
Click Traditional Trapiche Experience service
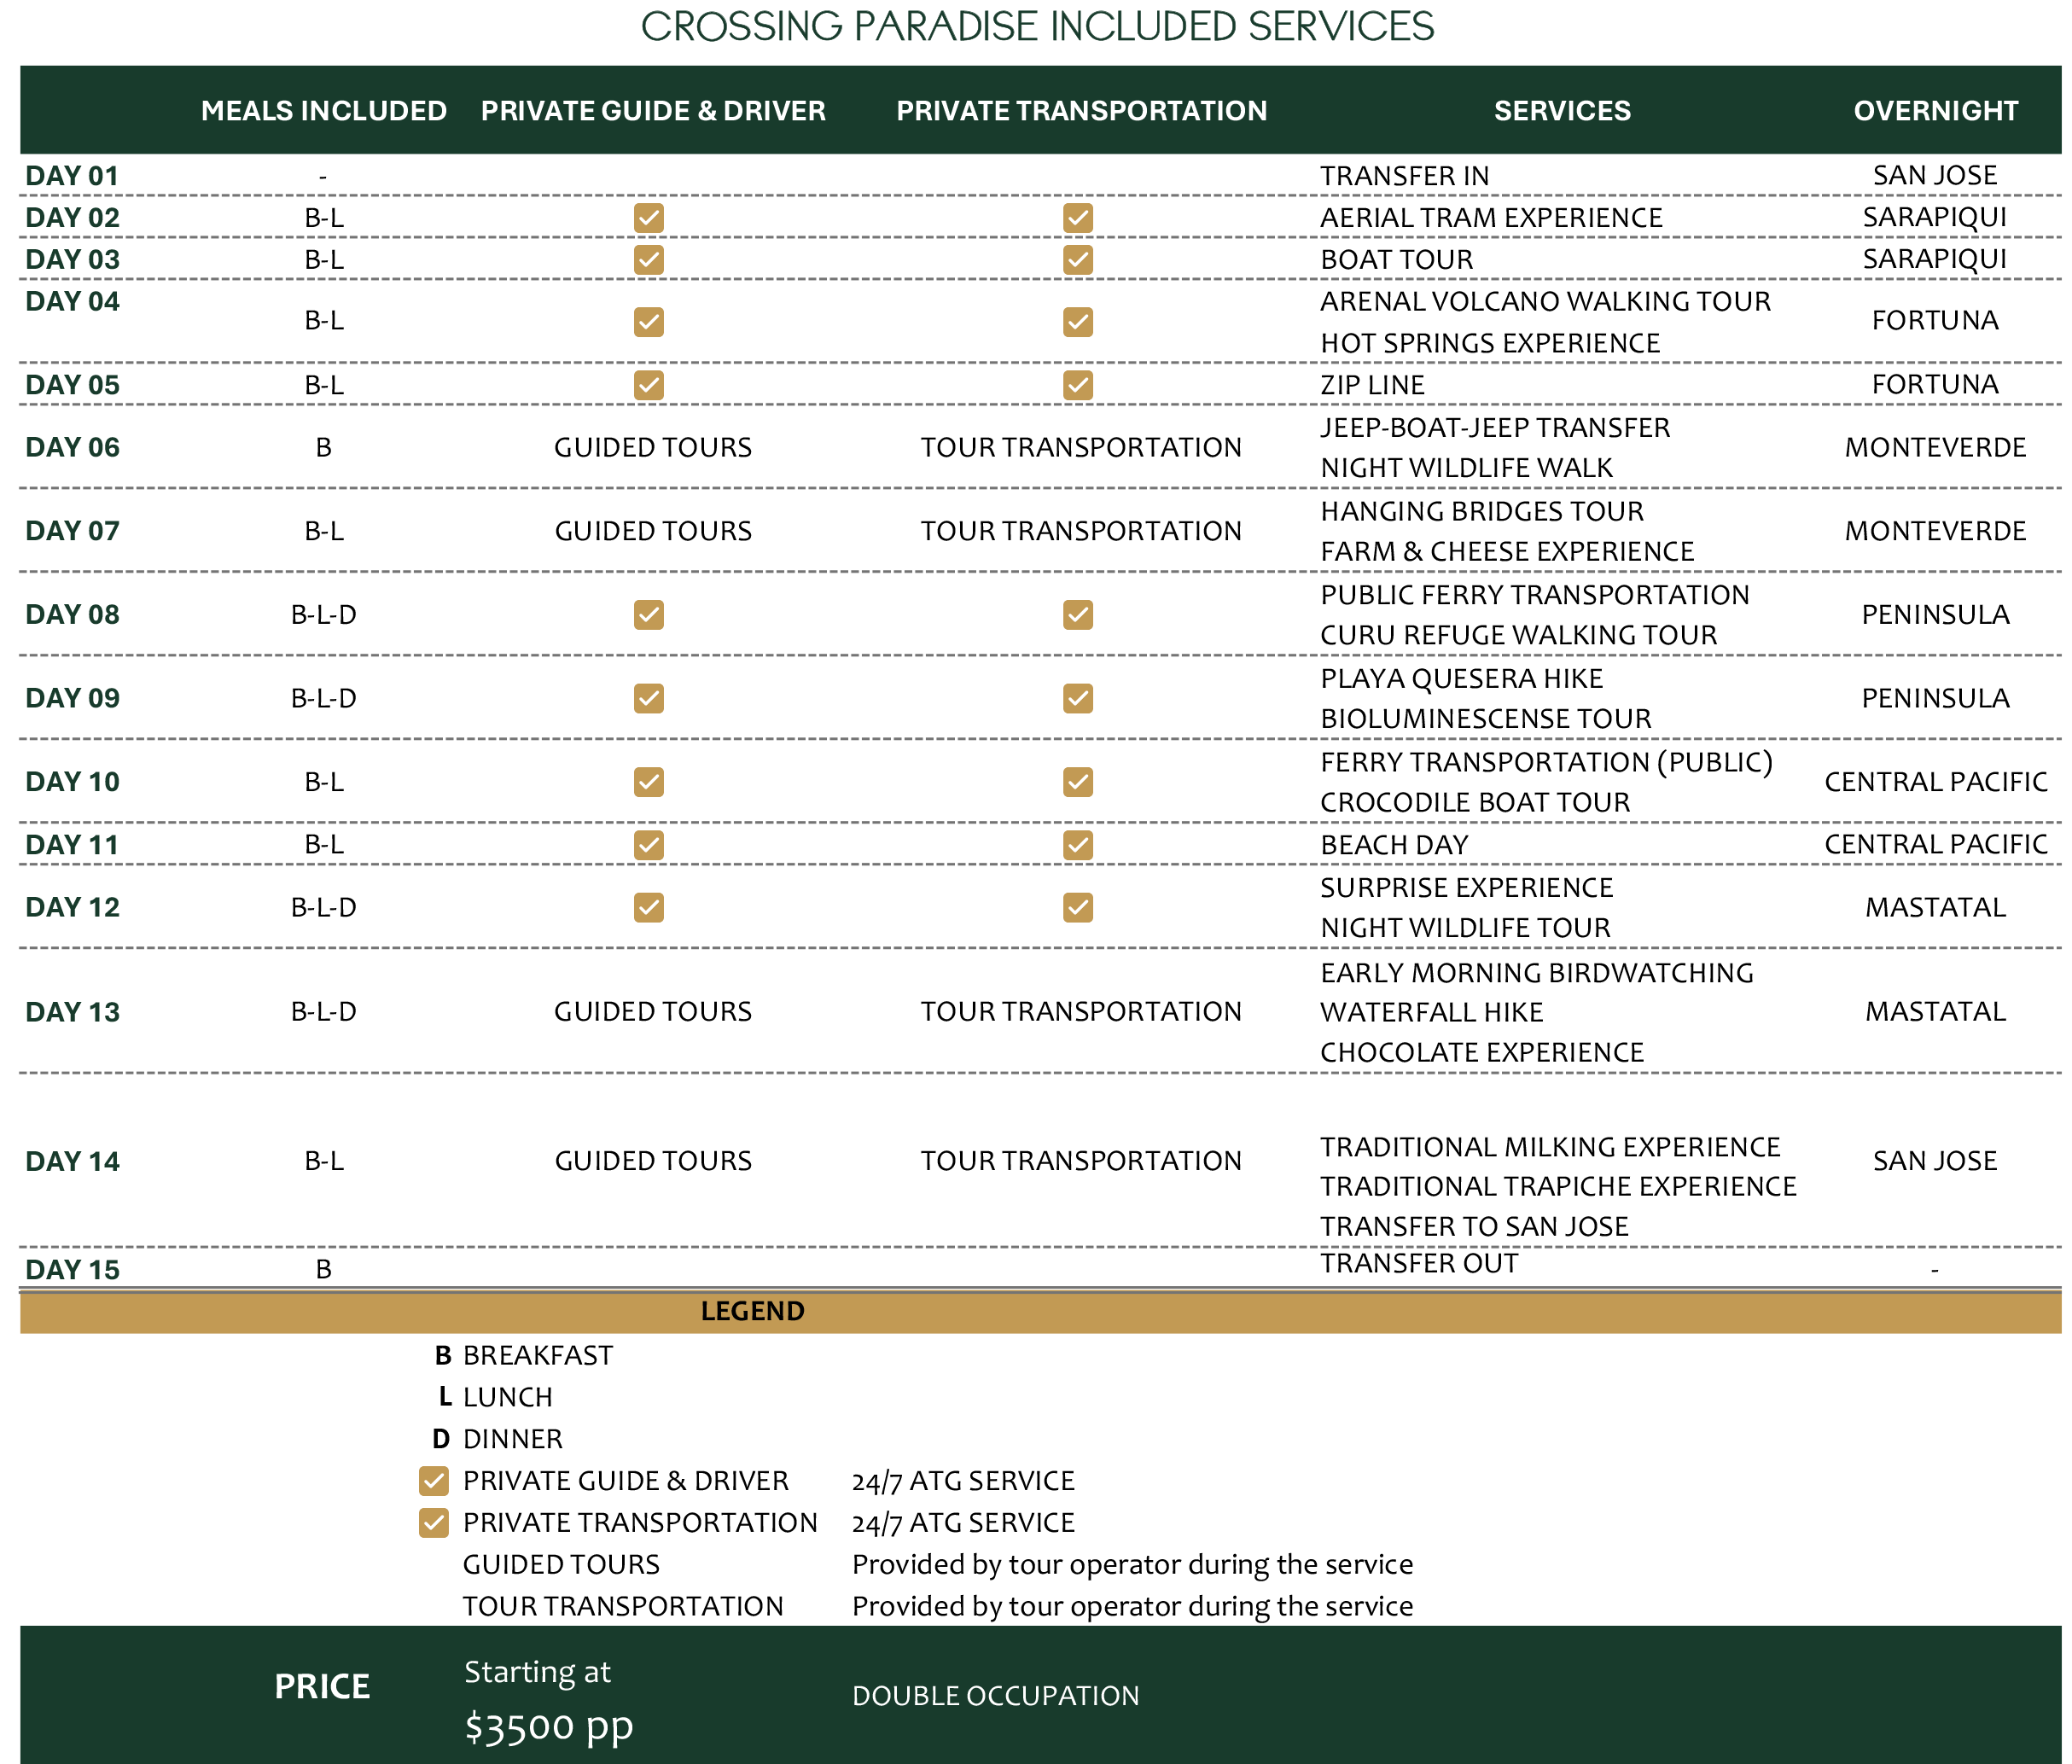point(1558,1186)
